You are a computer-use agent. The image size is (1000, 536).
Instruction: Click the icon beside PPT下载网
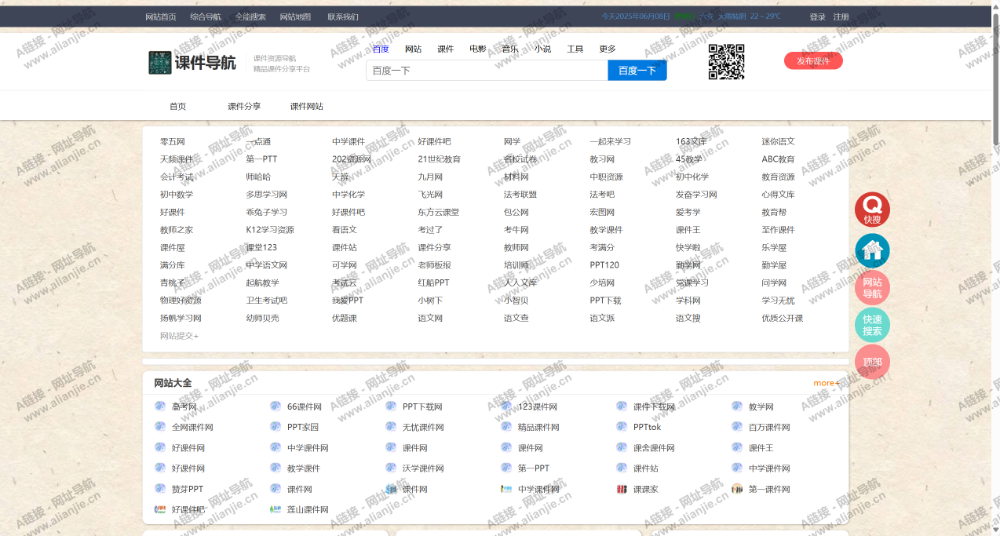pos(391,406)
